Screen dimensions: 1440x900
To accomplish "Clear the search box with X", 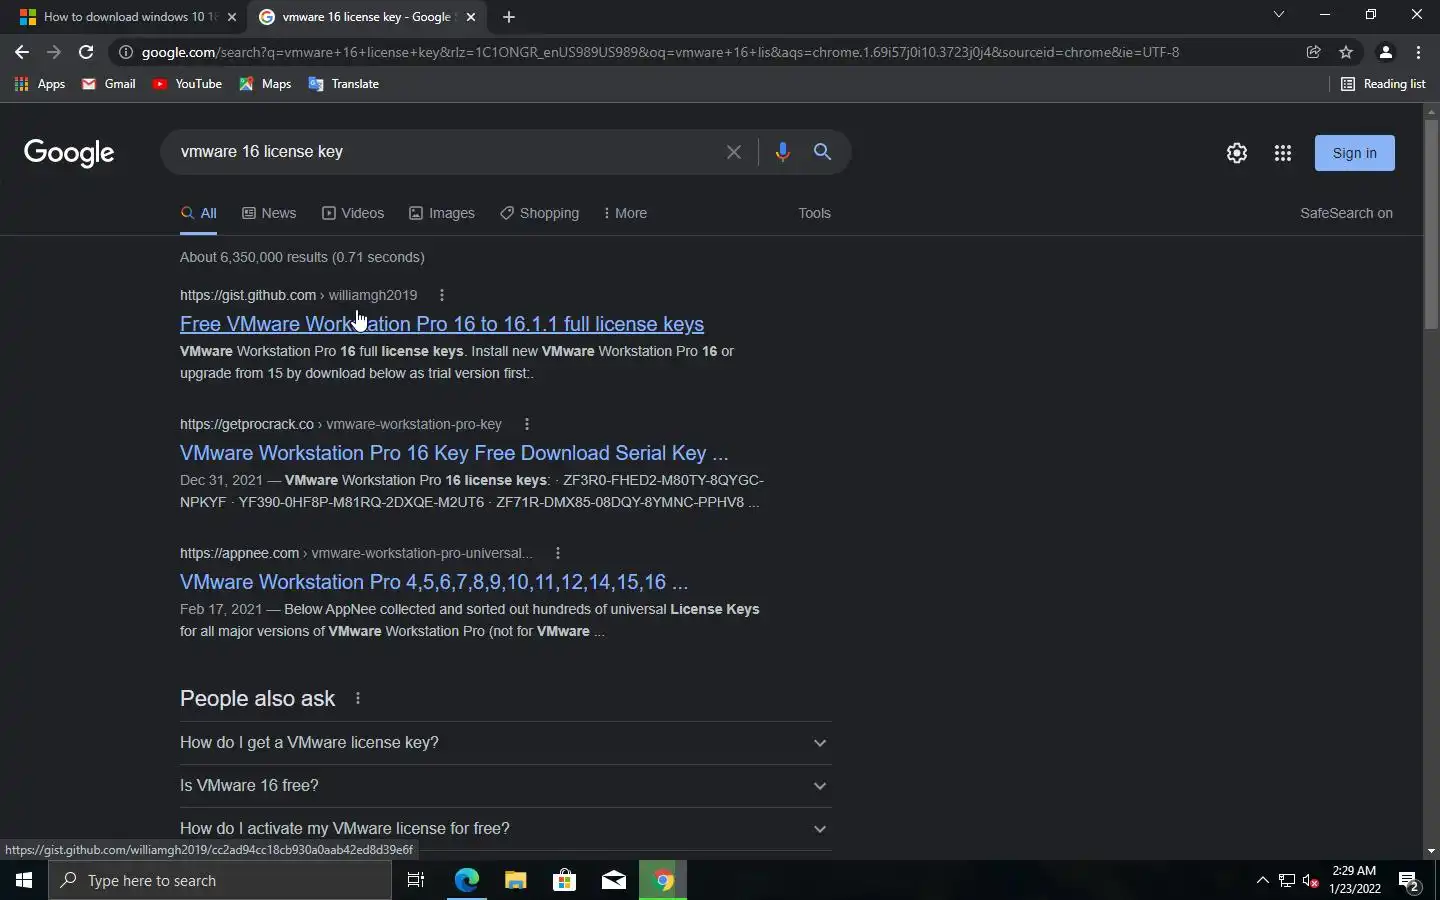I will (x=734, y=152).
